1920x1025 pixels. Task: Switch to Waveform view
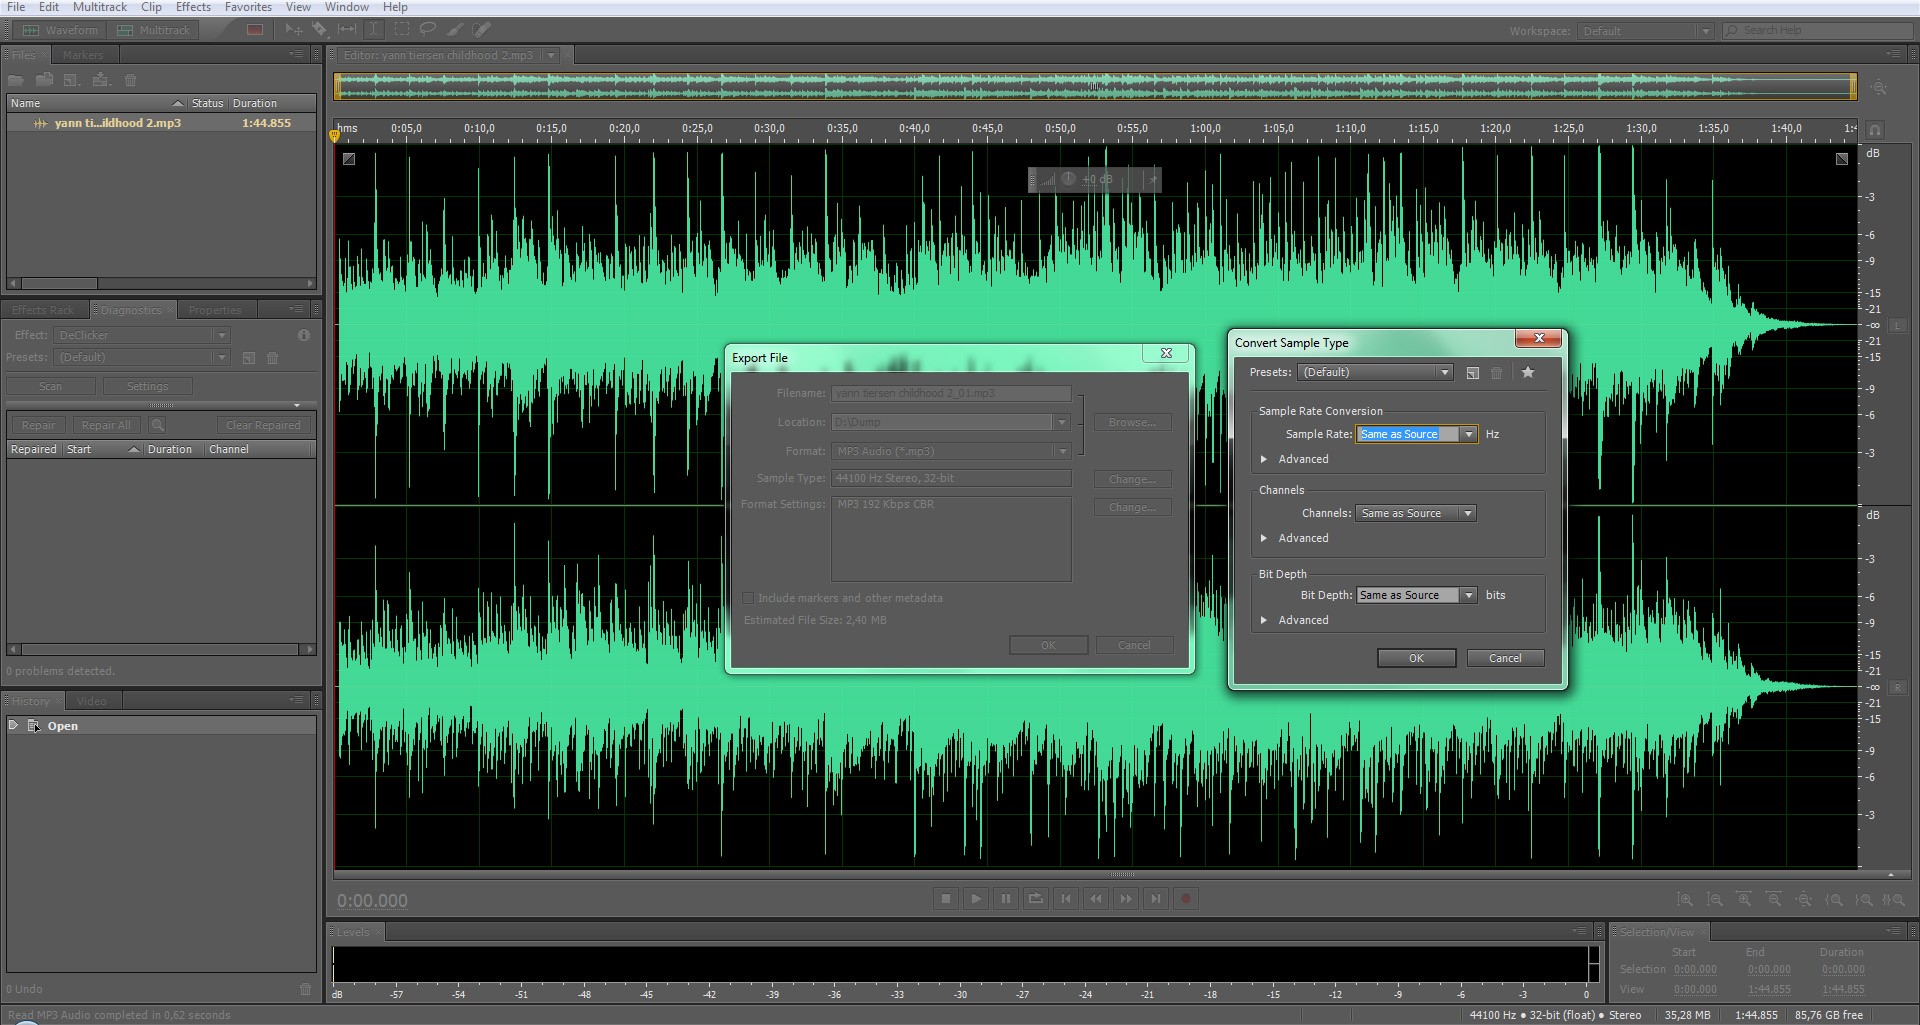pos(61,30)
